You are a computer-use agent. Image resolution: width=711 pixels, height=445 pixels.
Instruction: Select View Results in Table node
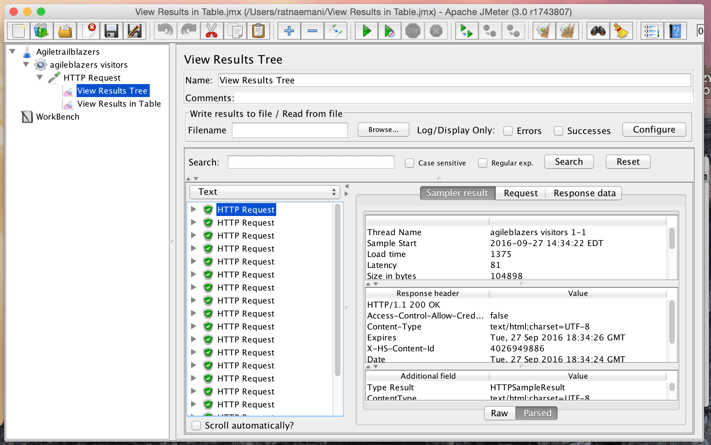click(x=119, y=104)
